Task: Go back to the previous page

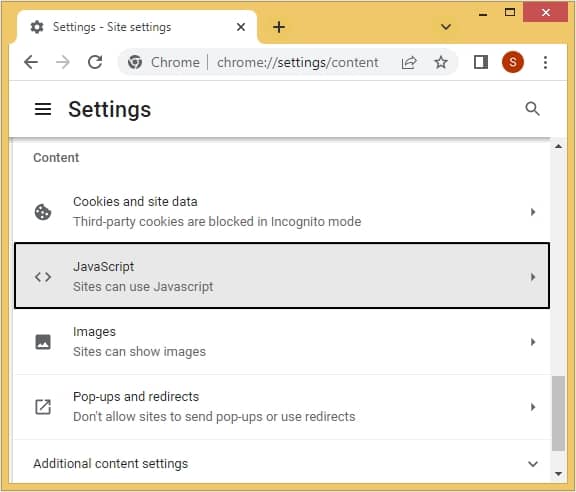Action: point(31,62)
